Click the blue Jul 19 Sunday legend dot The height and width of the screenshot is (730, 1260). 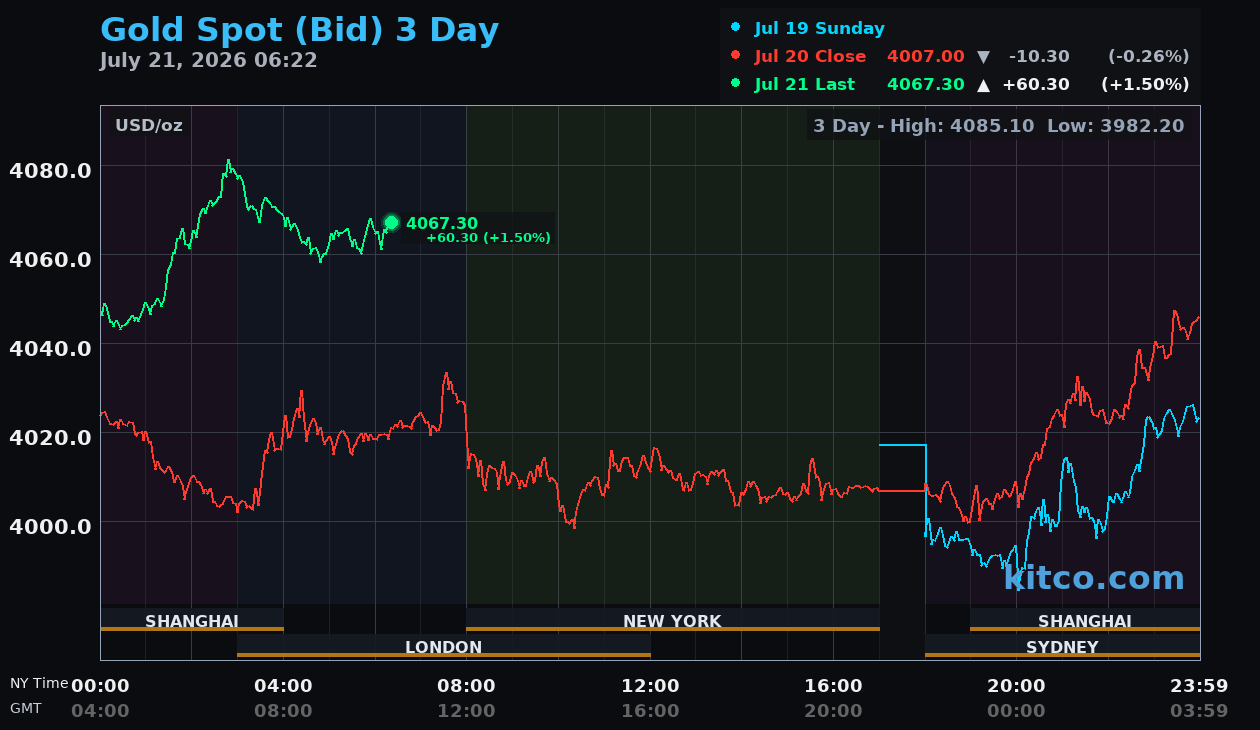[736, 28]
